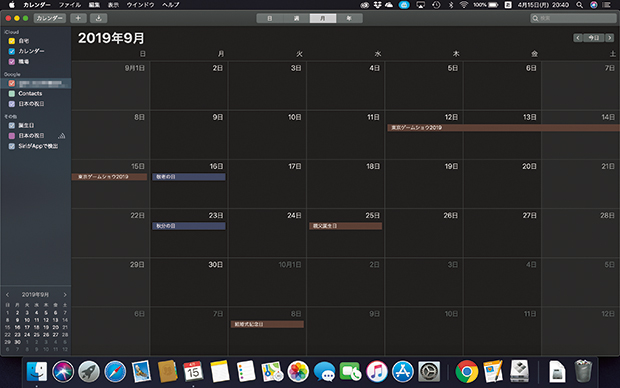Open the Apple menu

[x=12, y=5]
